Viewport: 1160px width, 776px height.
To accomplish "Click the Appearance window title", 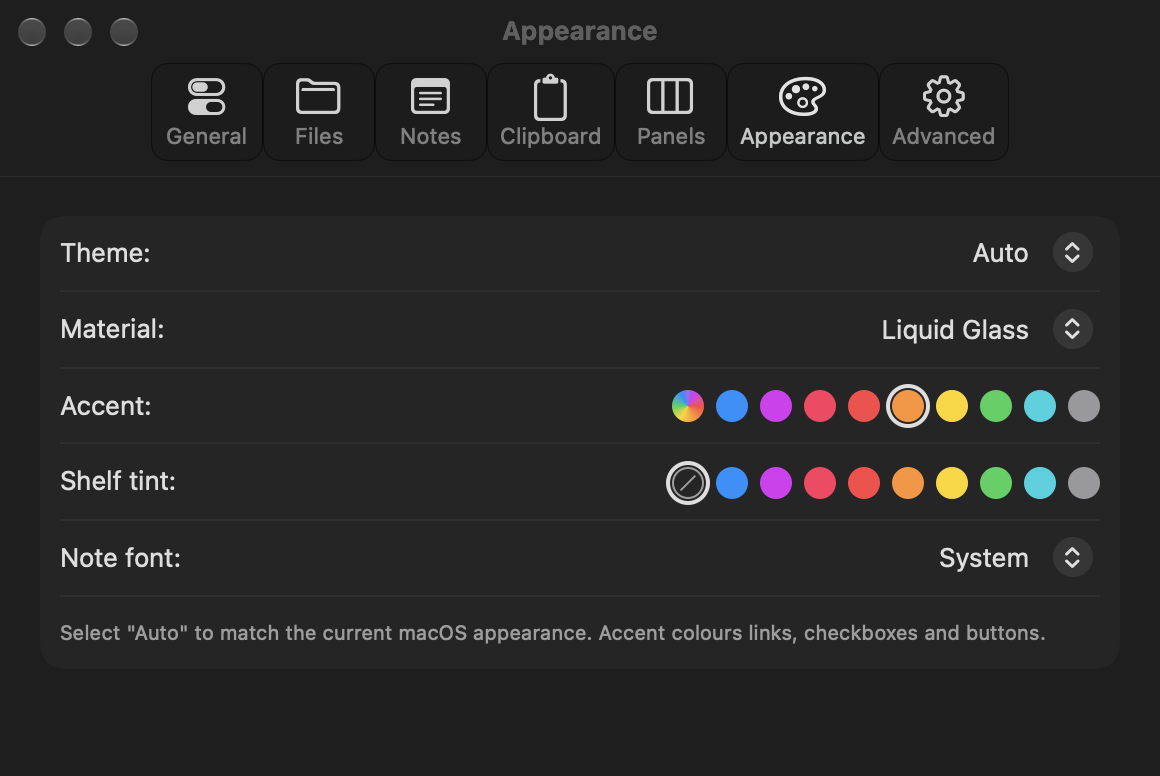I will point(580,31).
